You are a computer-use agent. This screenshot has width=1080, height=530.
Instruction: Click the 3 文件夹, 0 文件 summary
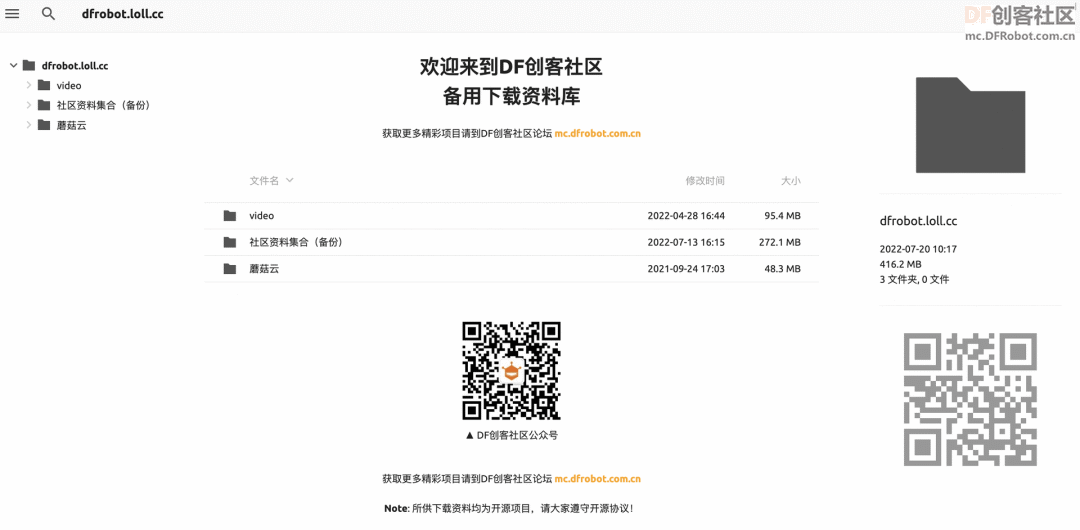(x=914, y=279)
